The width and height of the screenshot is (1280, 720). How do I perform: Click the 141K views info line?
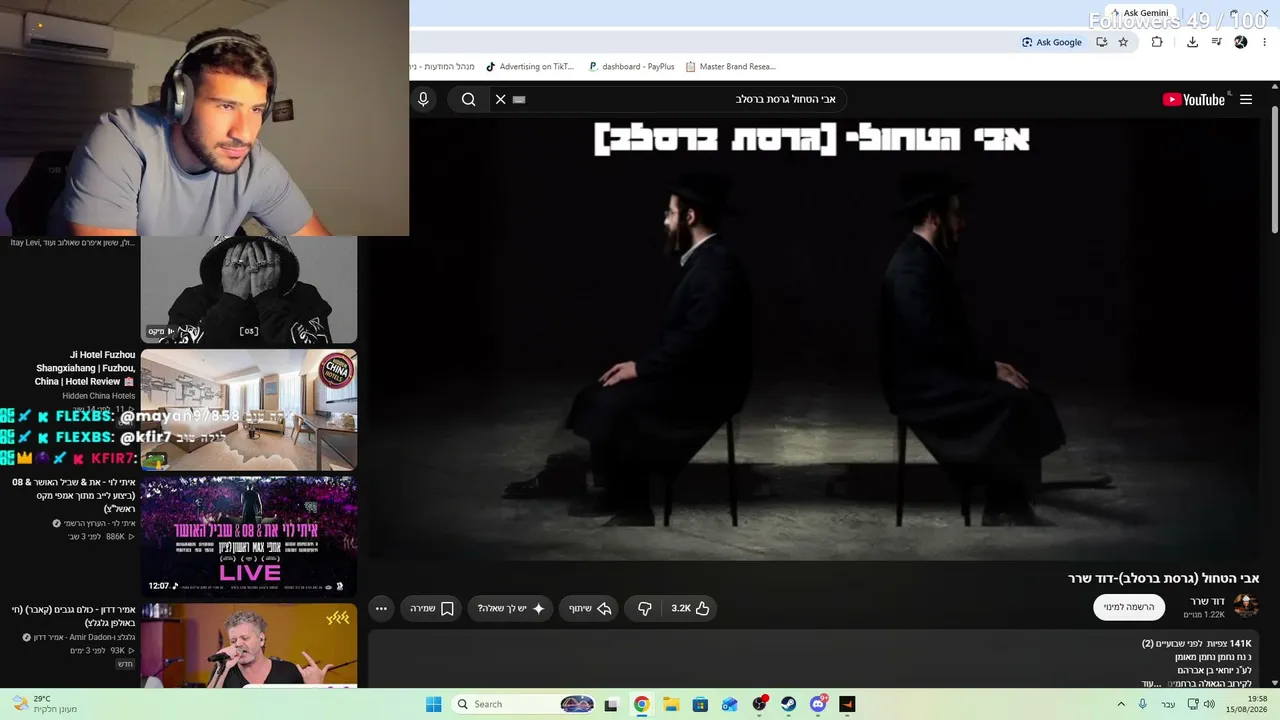(x=1197, y=643)
